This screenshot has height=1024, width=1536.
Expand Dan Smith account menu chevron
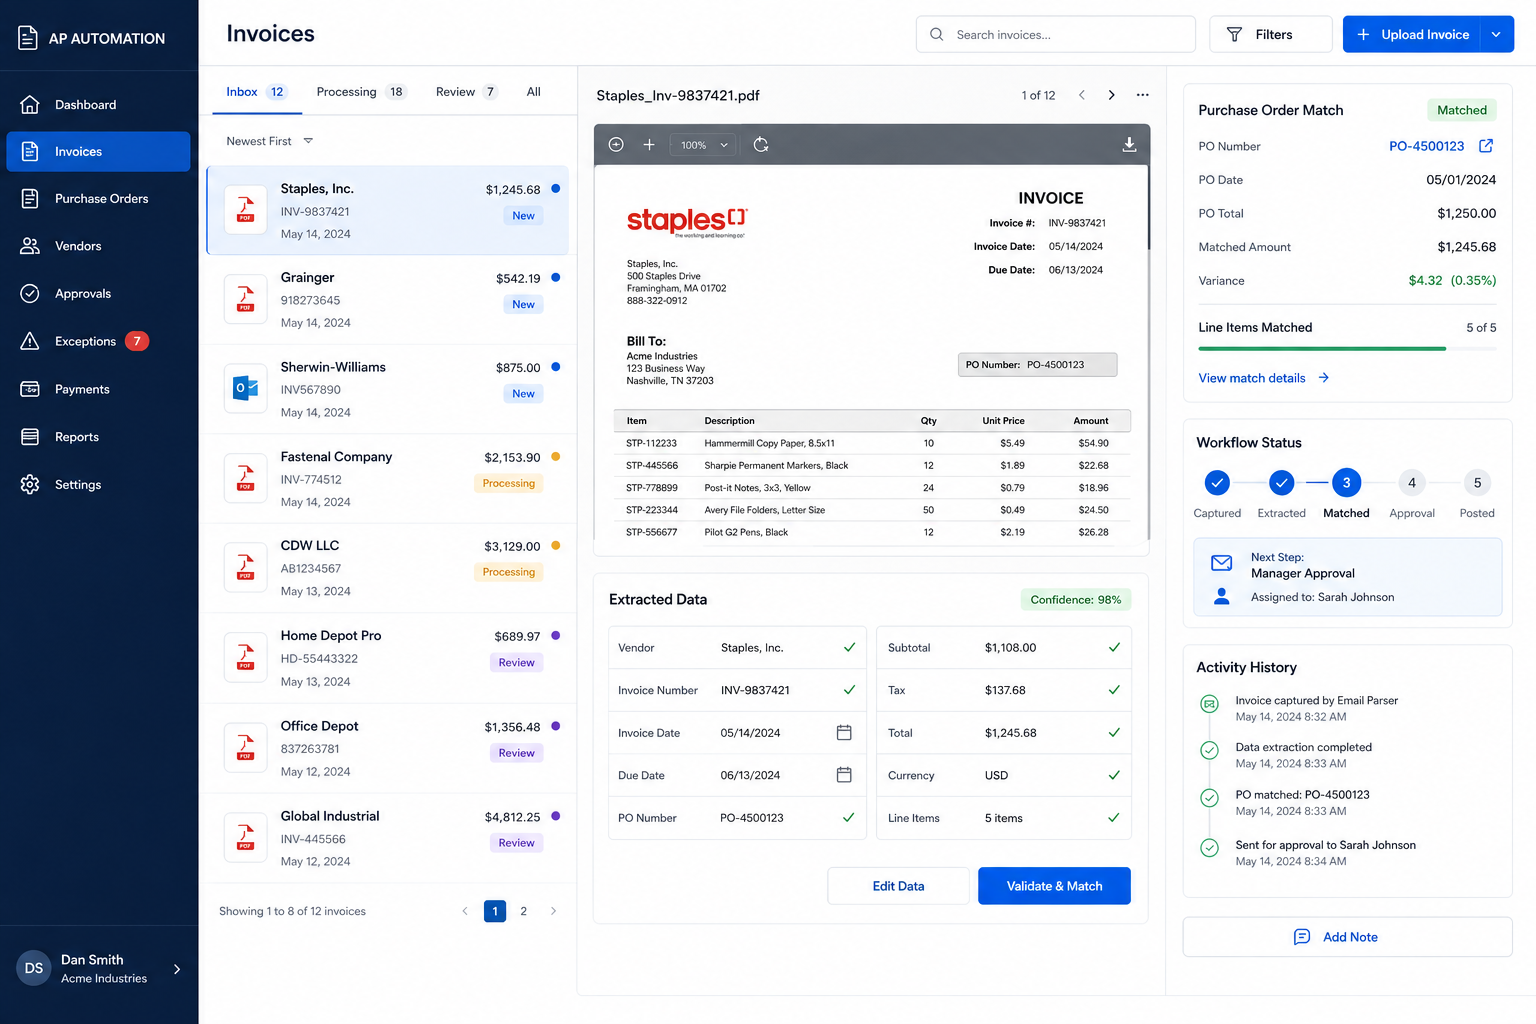(x=177, y=969)
